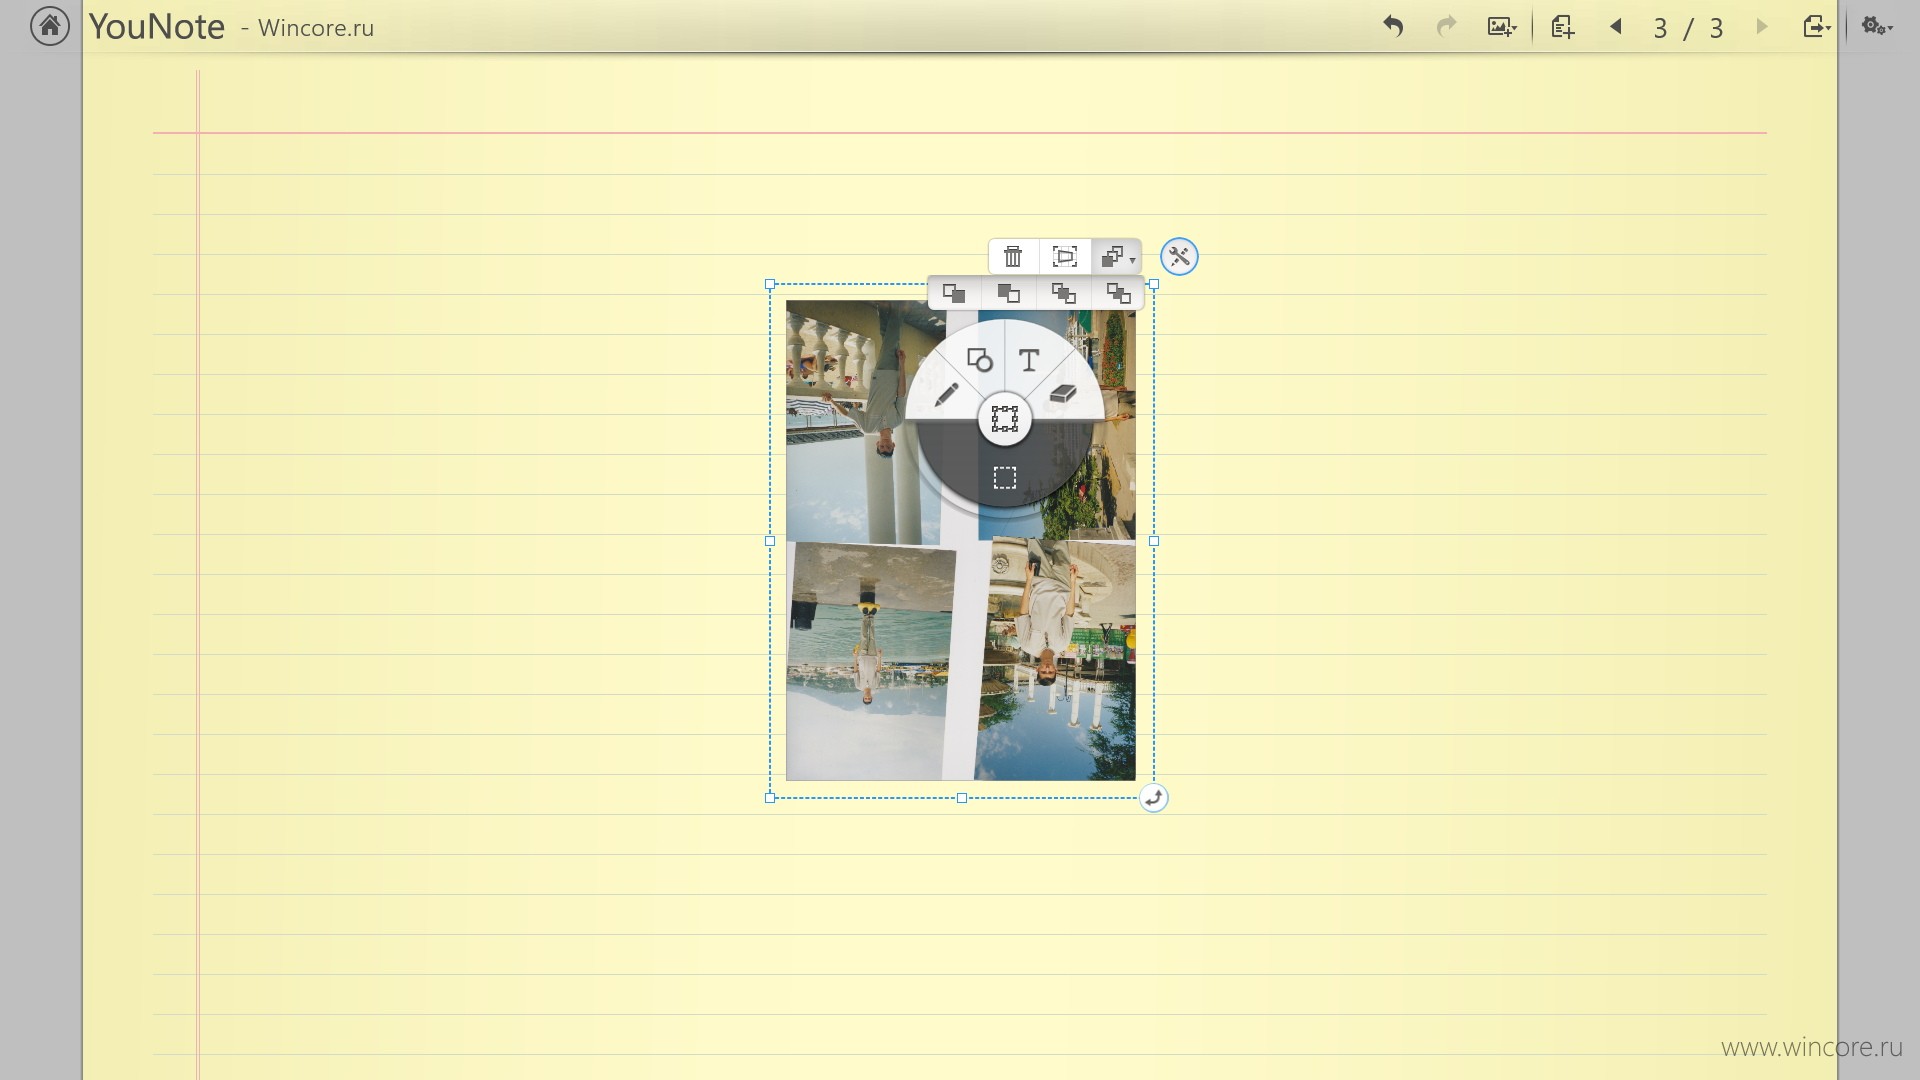Go to the previous page
The height and width of the screenshot is (1080, 1920).
coord(1615,27)
